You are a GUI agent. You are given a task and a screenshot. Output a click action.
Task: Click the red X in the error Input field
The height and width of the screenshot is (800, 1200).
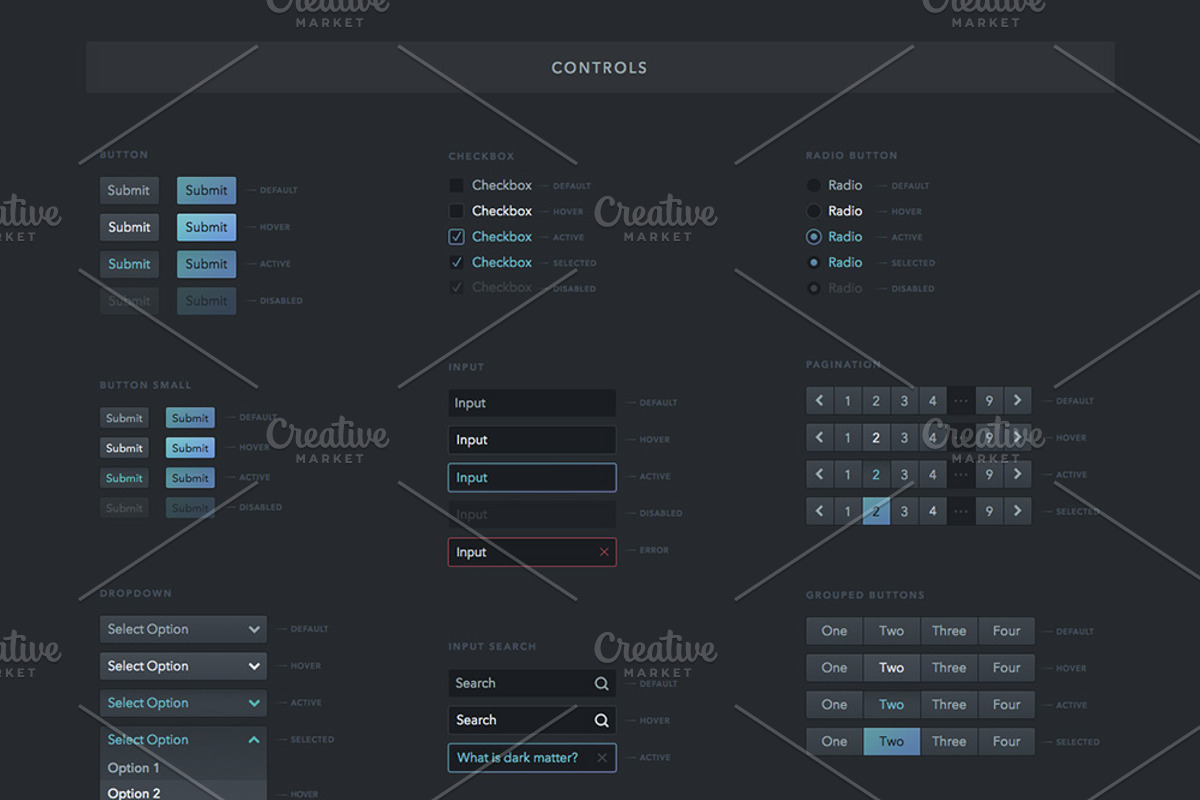pos(604,551)
